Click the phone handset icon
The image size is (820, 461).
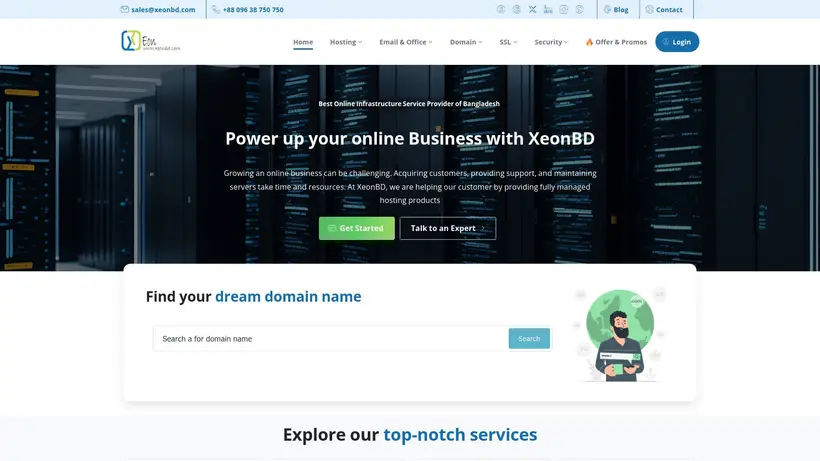point(216,9)
